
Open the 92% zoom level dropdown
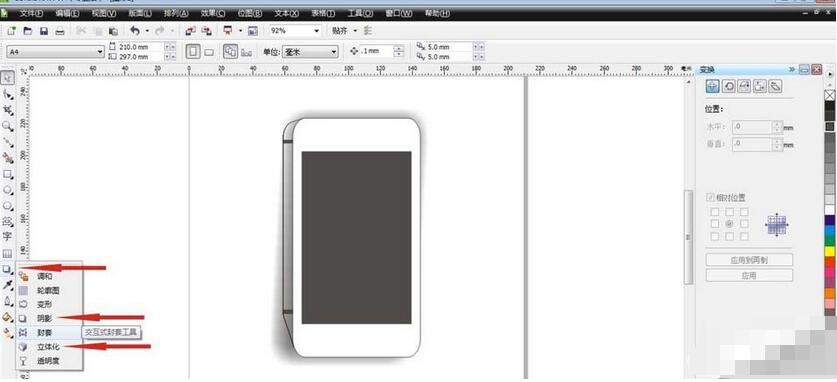point(294,31)
